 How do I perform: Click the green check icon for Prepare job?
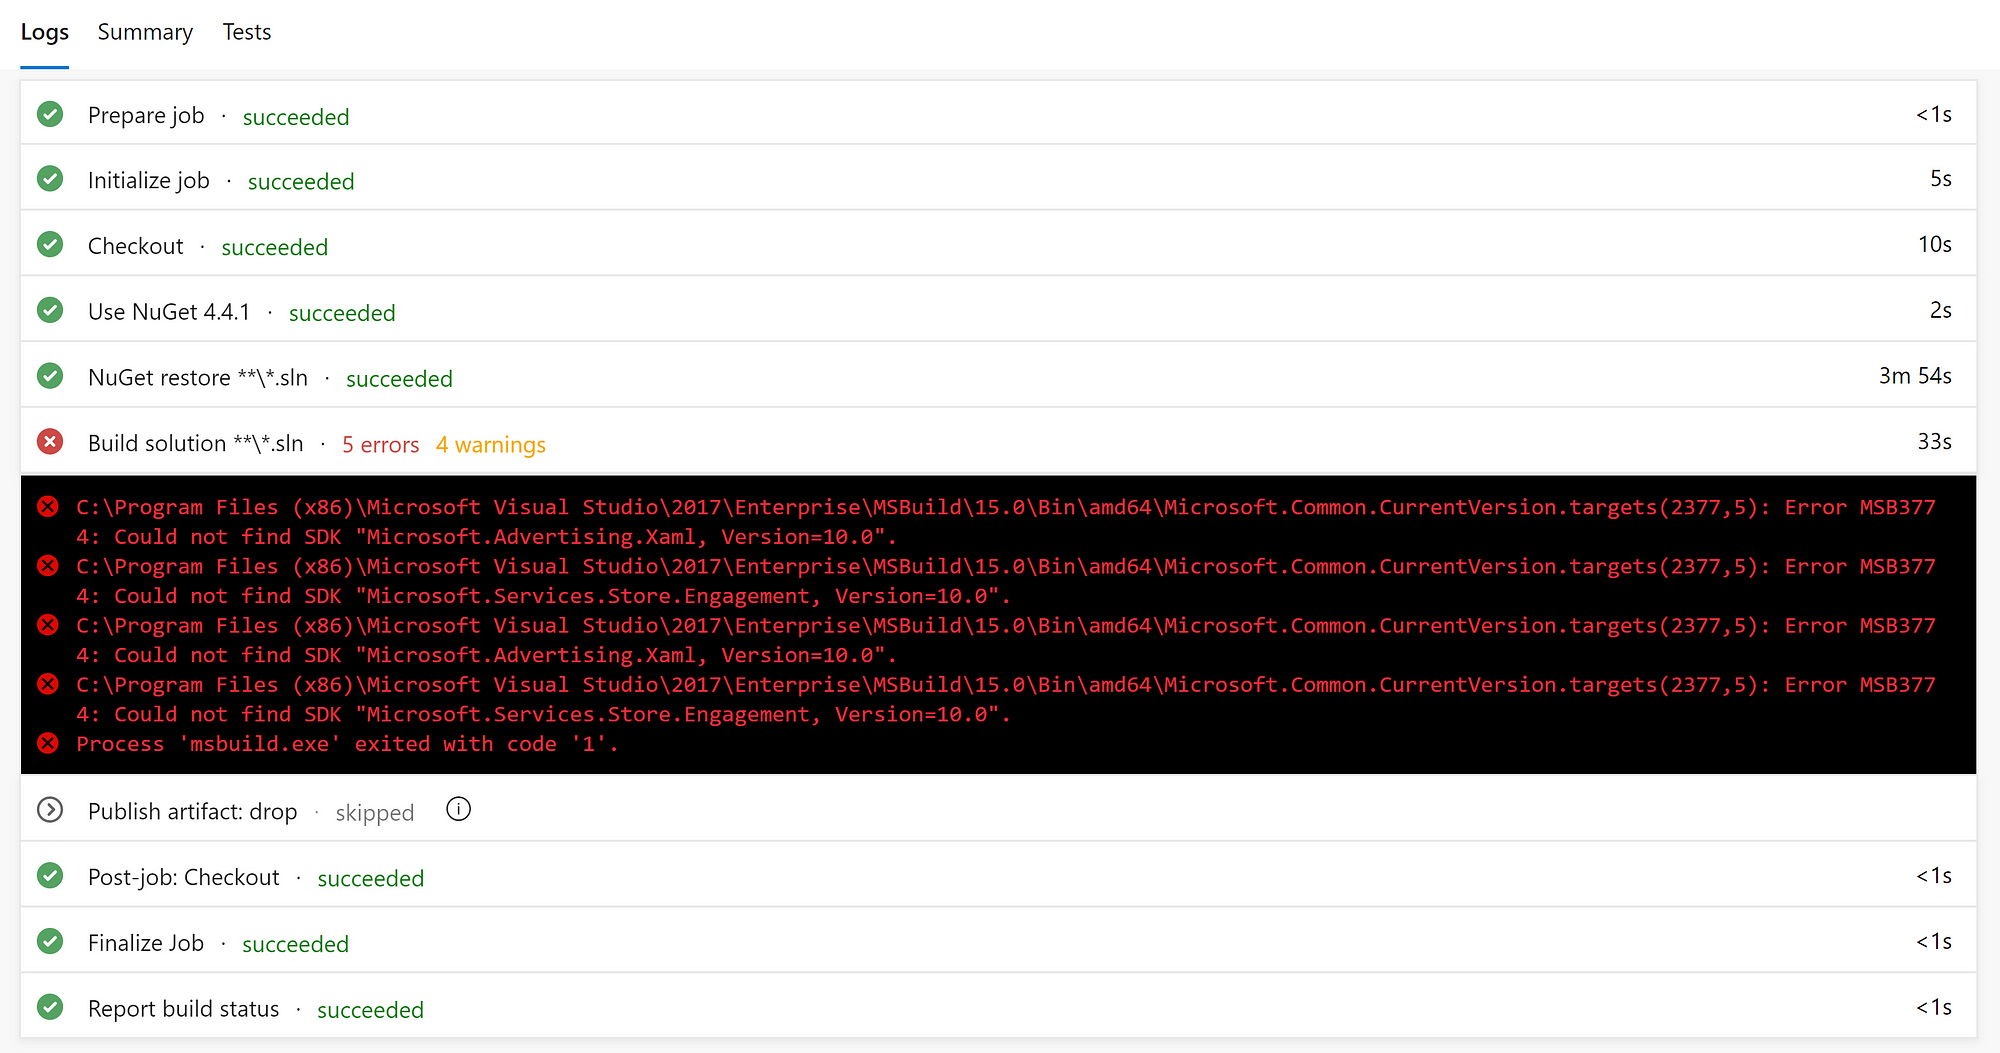pos(50,114)
